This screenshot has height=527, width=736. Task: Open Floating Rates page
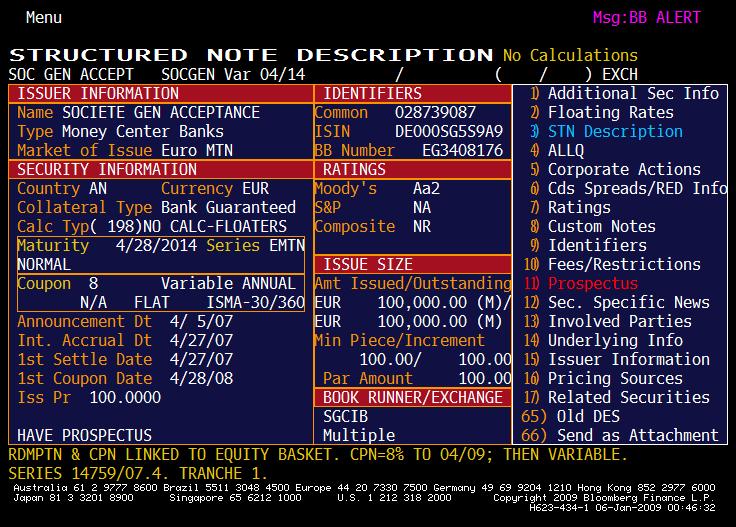pos(602,113)
